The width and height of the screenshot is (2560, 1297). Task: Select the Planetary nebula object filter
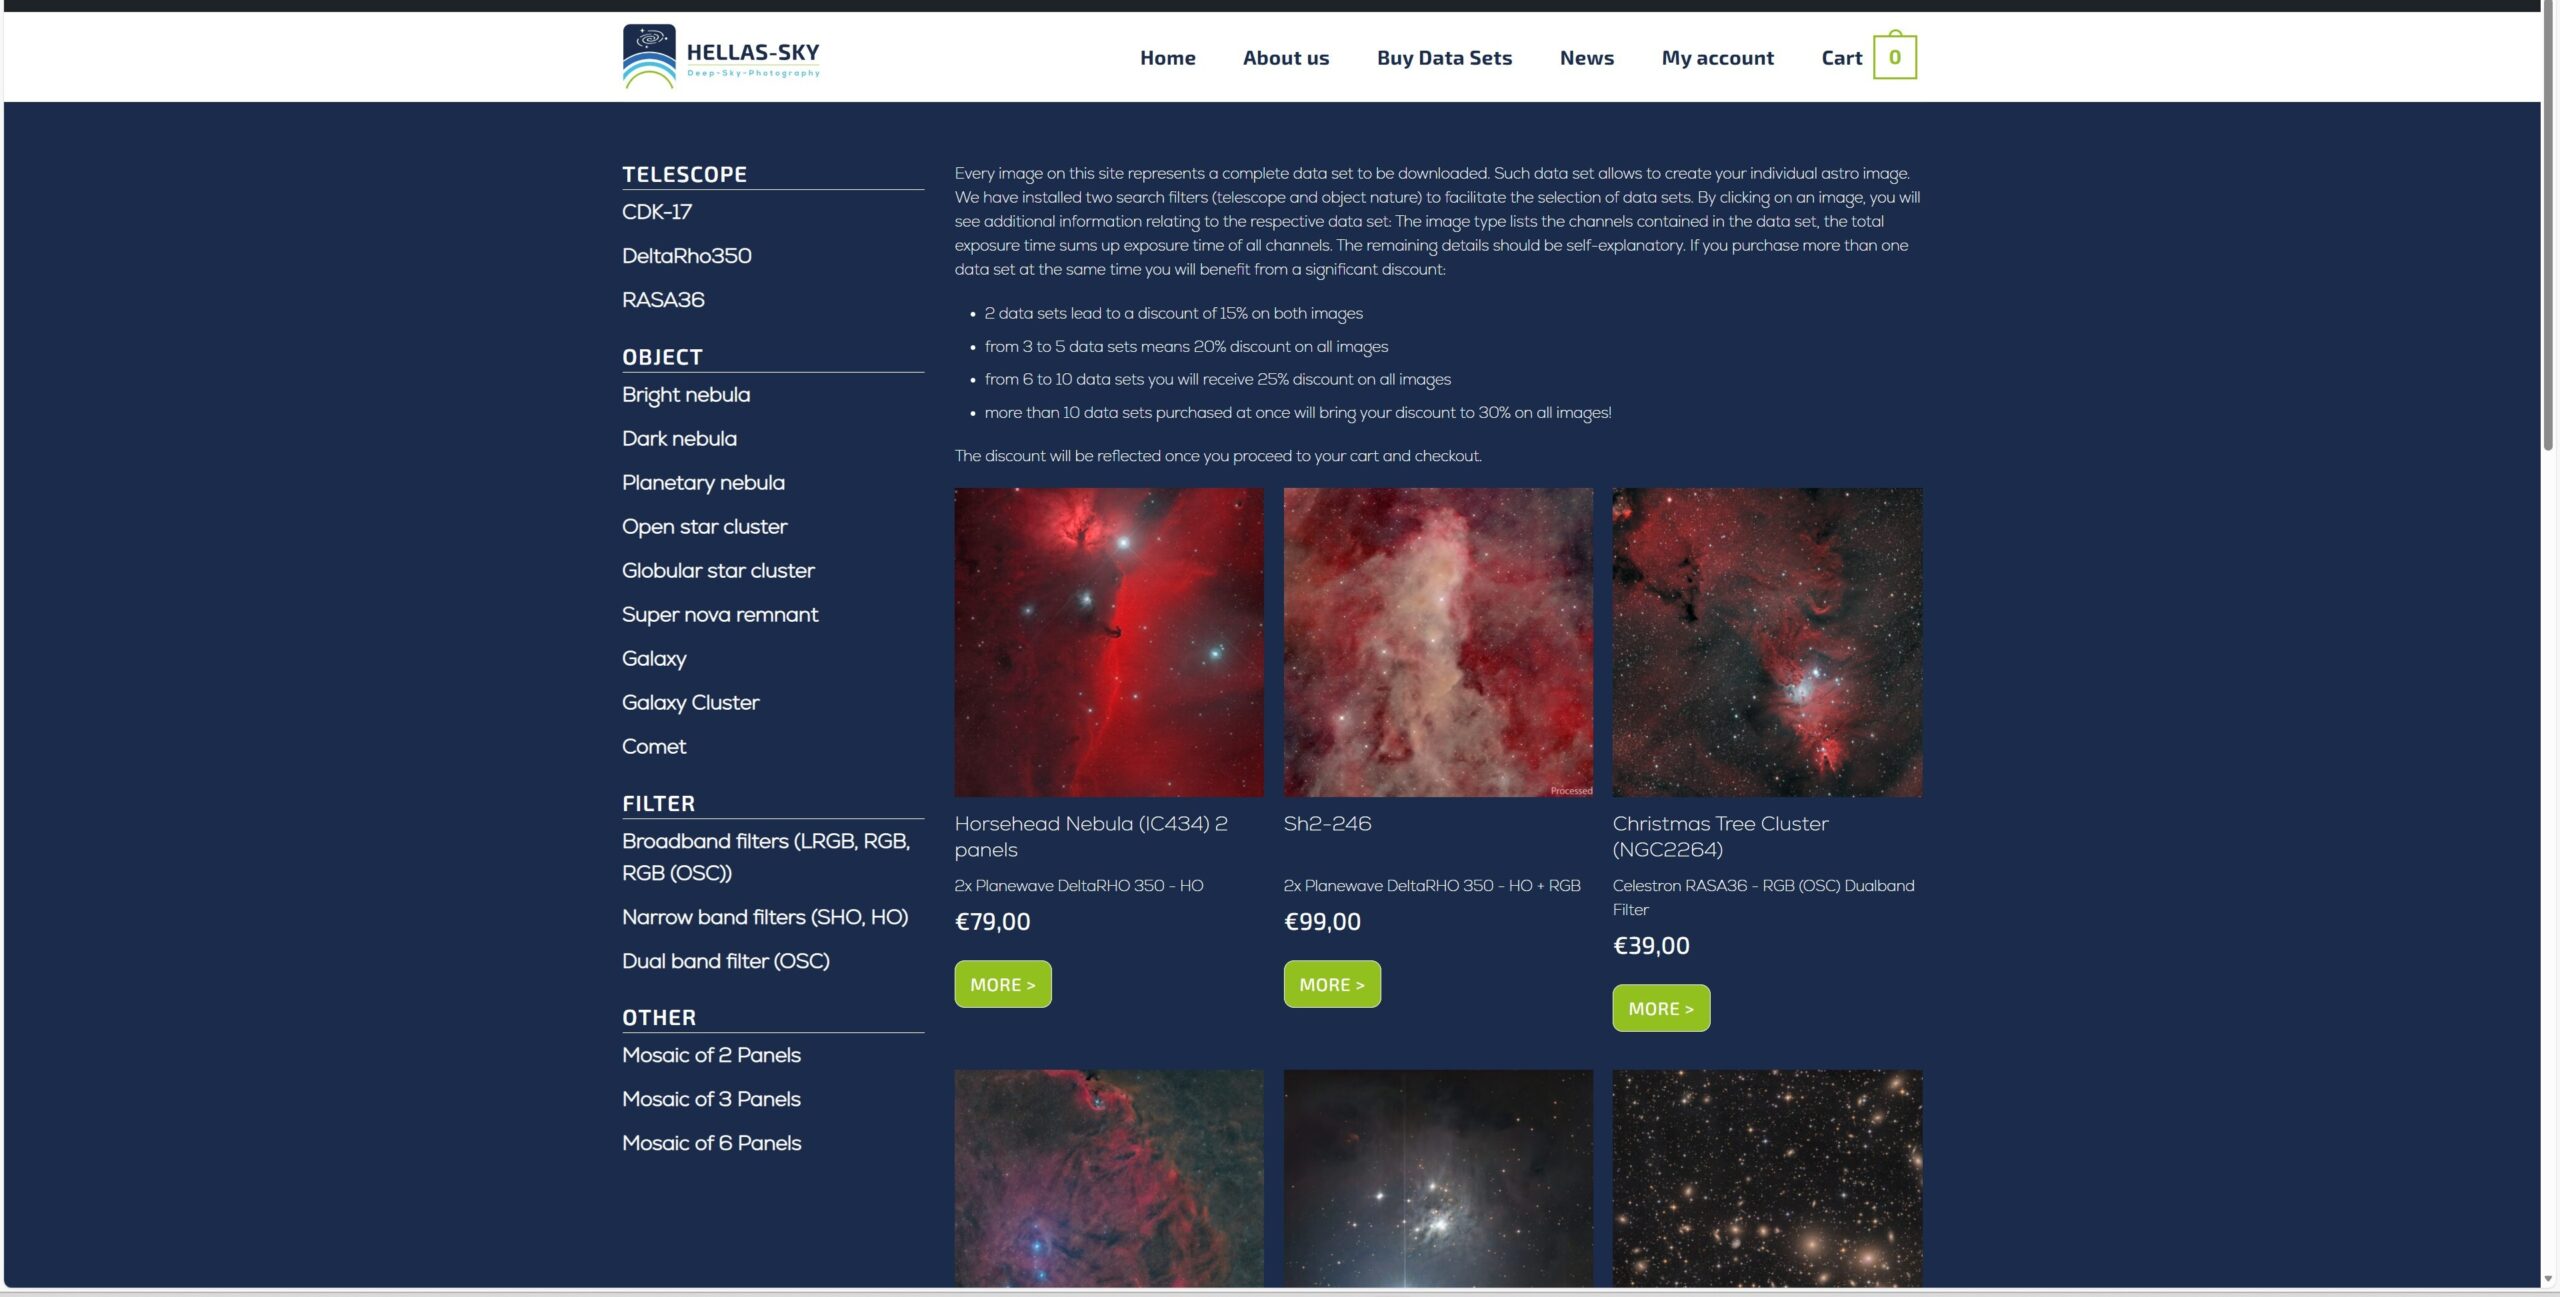[x=703, y=483]
